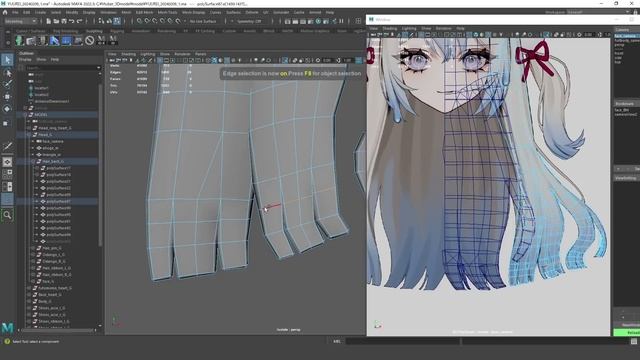Click the Save Scene icon

point(64,21)
